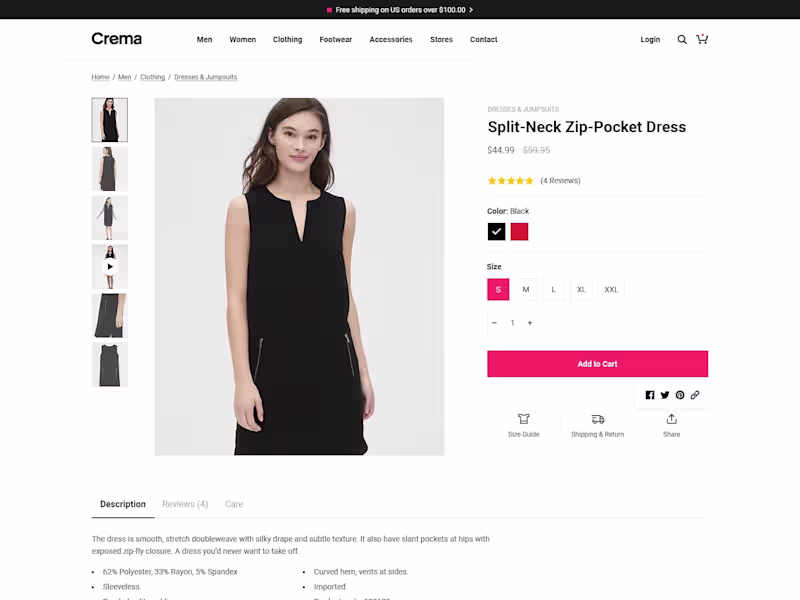This screenshot has height=600, width=800.
Task: Increase quantity with plus button
Action: click(530, 323)
